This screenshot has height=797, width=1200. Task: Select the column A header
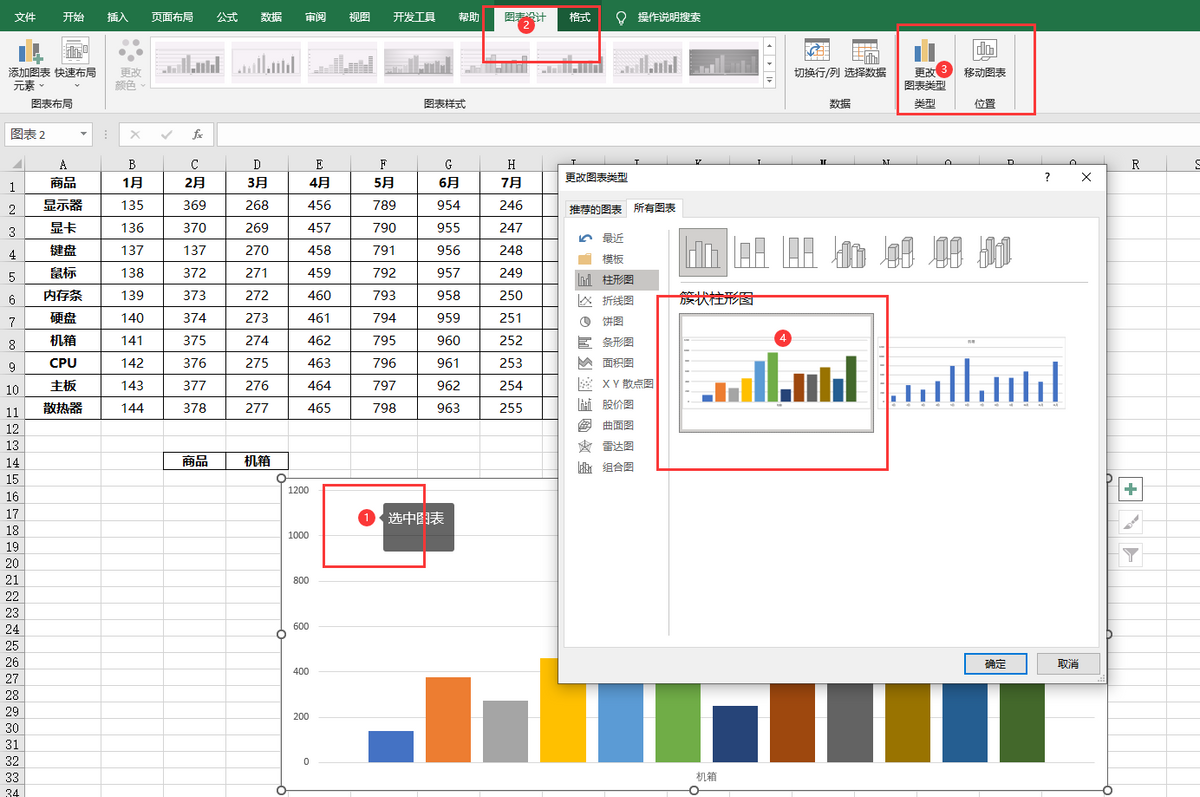click(63, 164)
